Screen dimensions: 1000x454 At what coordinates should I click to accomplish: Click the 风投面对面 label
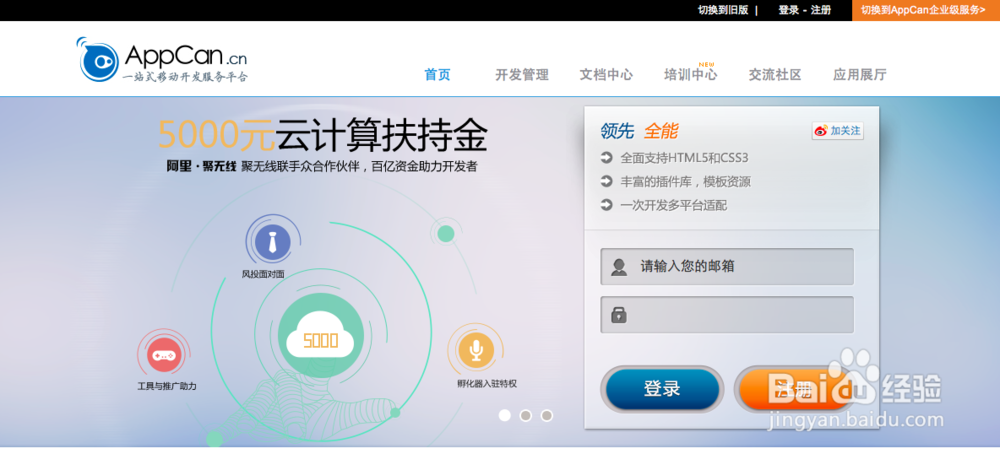coord(263,275)
